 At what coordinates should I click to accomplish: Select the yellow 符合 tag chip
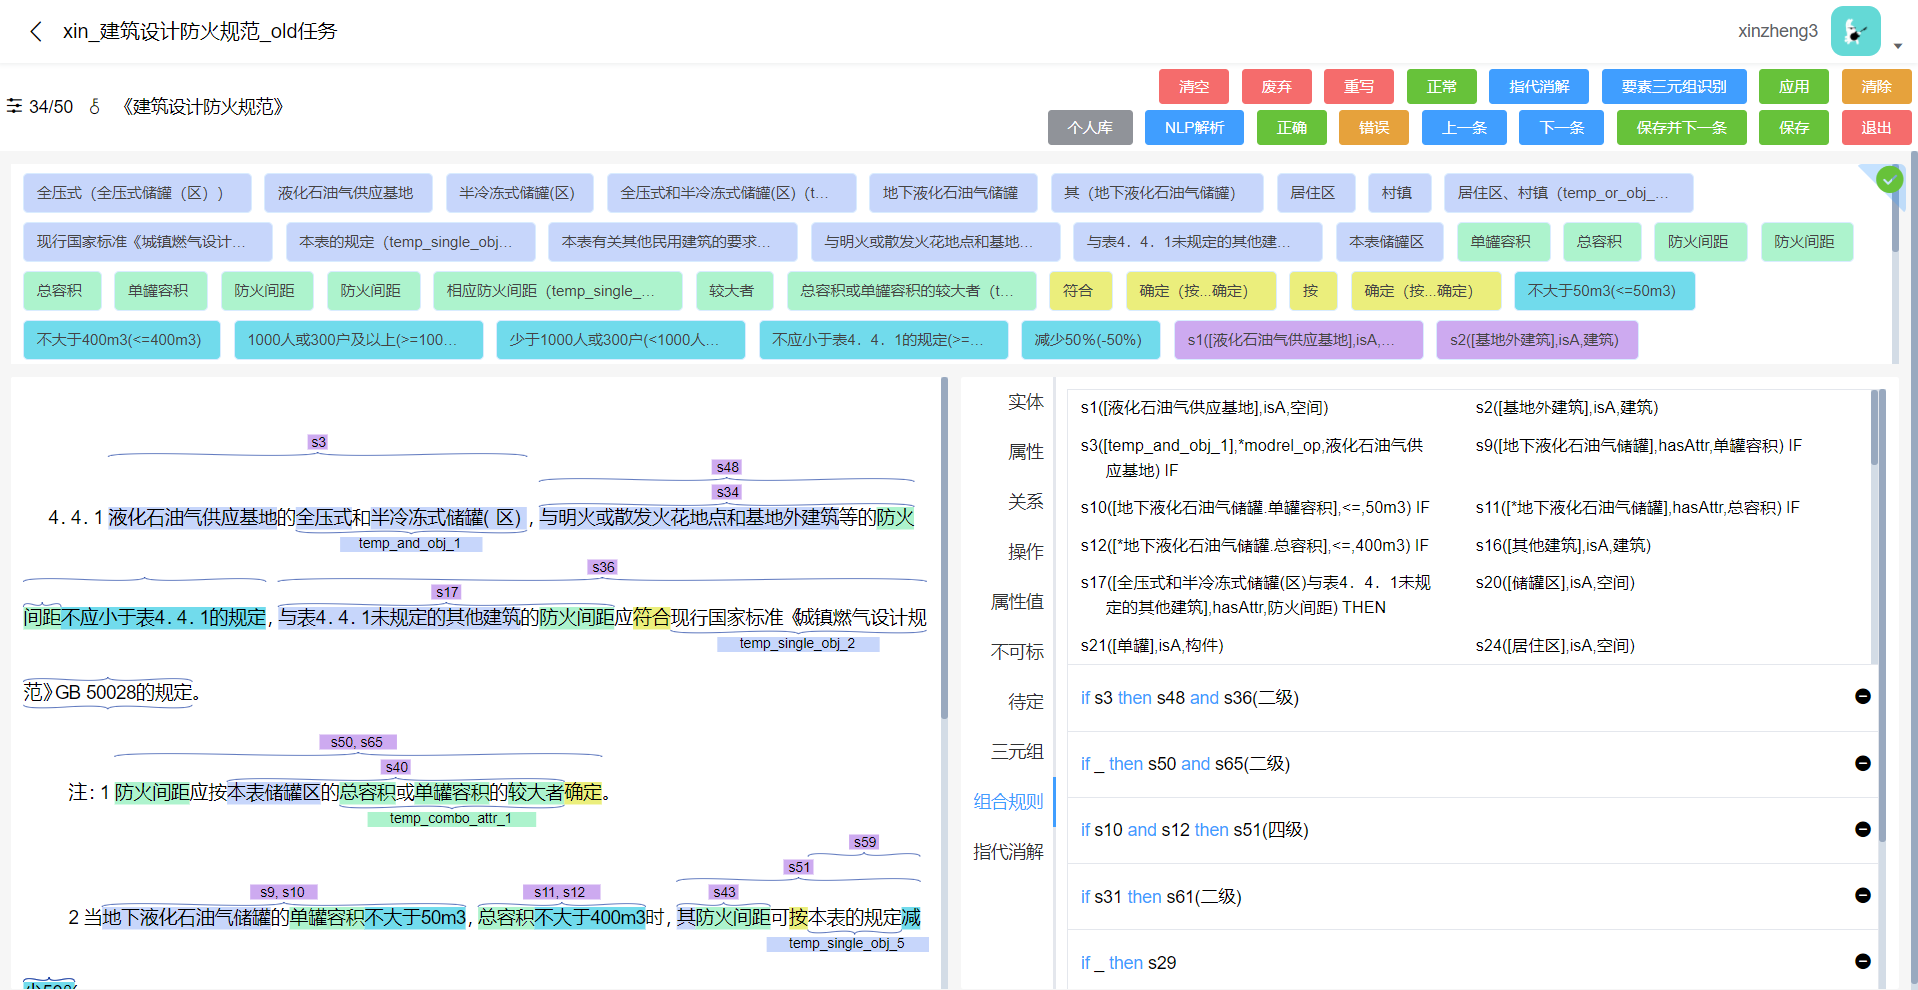[1077, 291]
